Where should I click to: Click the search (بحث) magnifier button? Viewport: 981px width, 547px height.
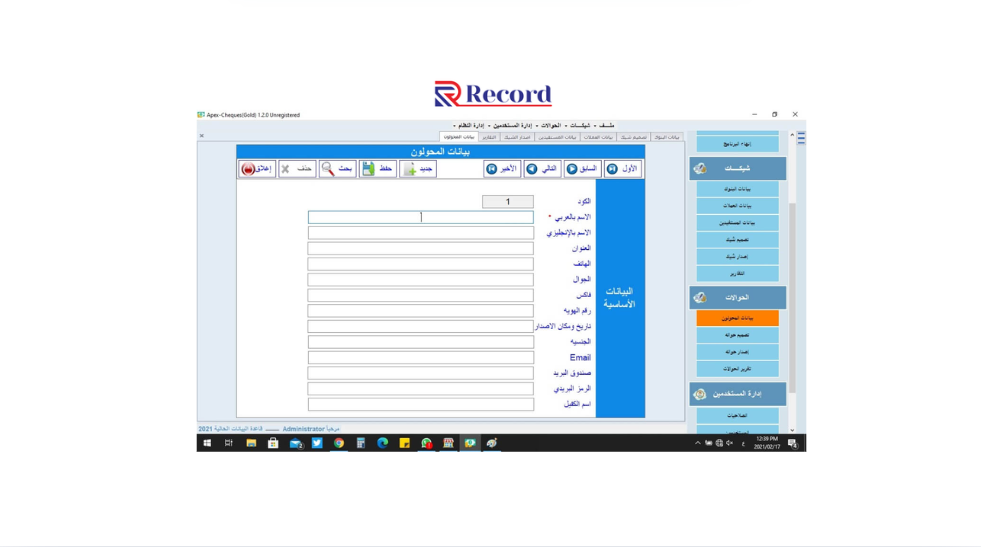337,169
